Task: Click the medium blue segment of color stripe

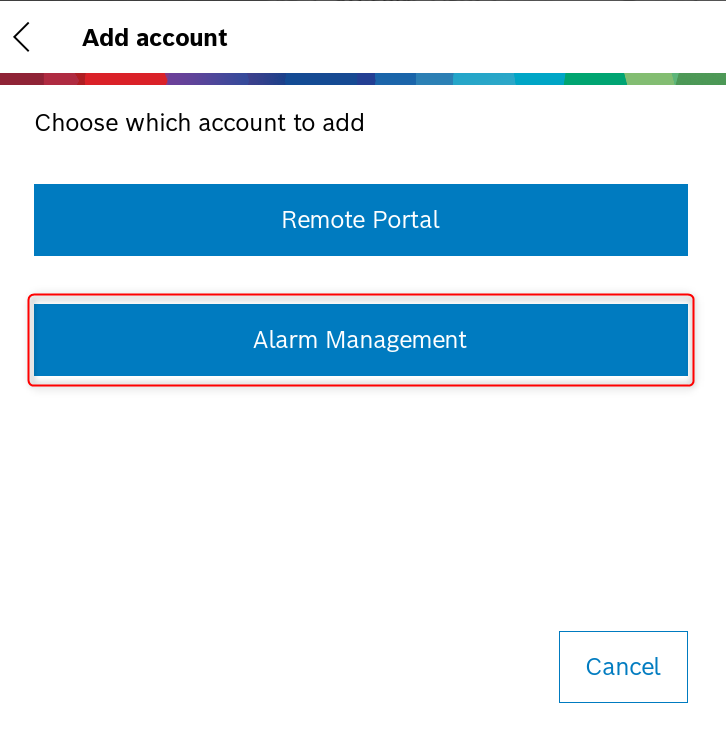Action: pos(395,78)
